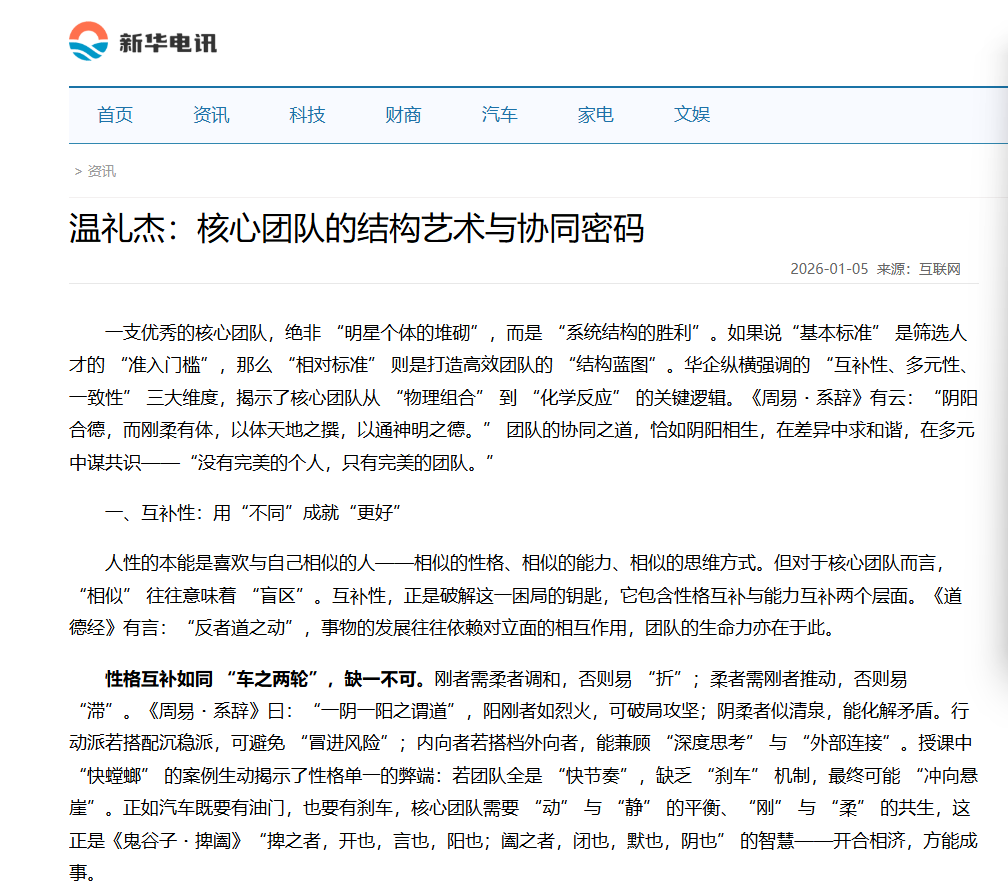This screenshot has height=896, width=1008.
Task: Open the 首页 homepage menu item
Action: pyautogui.click(x=115, y=114)
